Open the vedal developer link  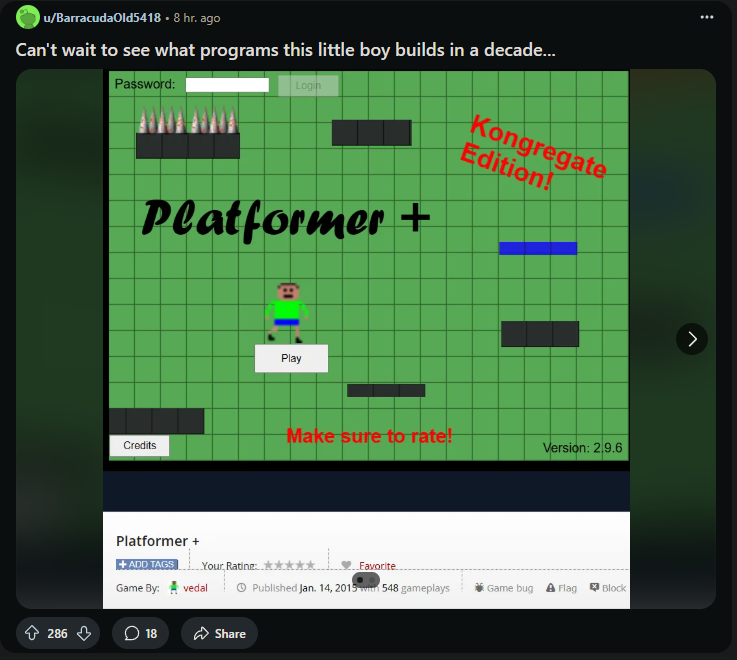(x=196, y=588)
